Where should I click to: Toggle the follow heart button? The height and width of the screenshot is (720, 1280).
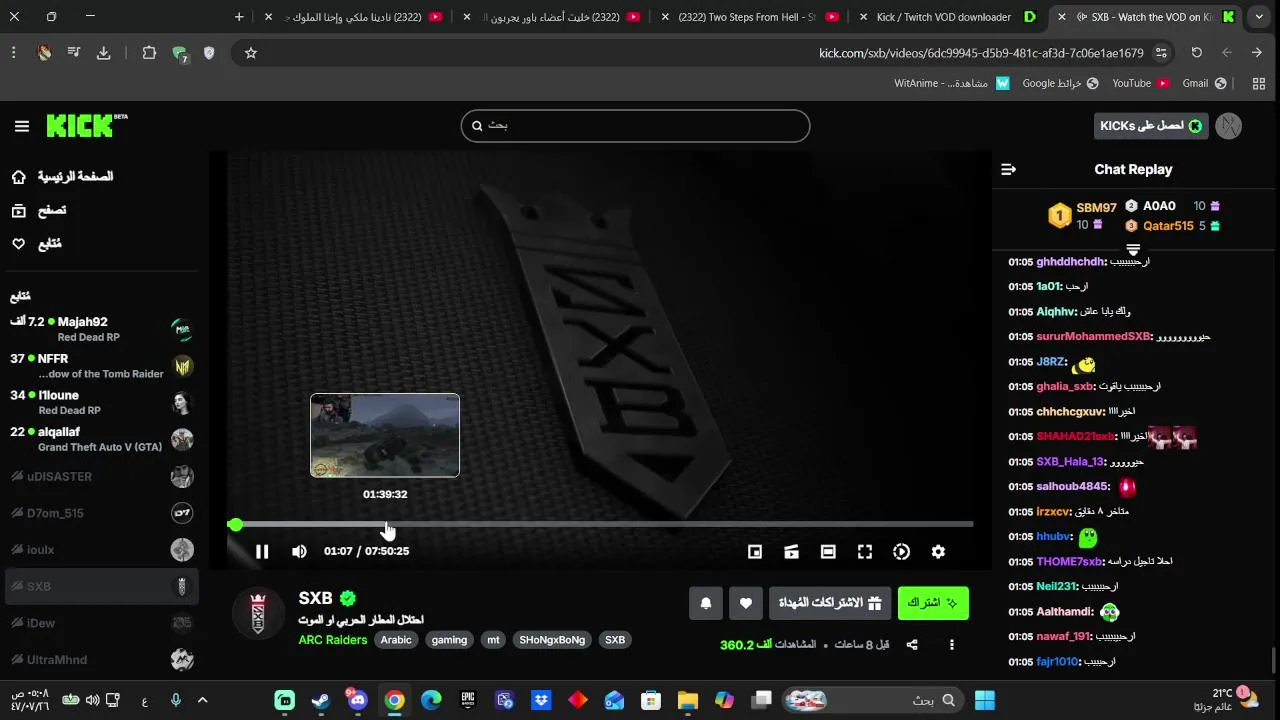(x=745, y=603)
